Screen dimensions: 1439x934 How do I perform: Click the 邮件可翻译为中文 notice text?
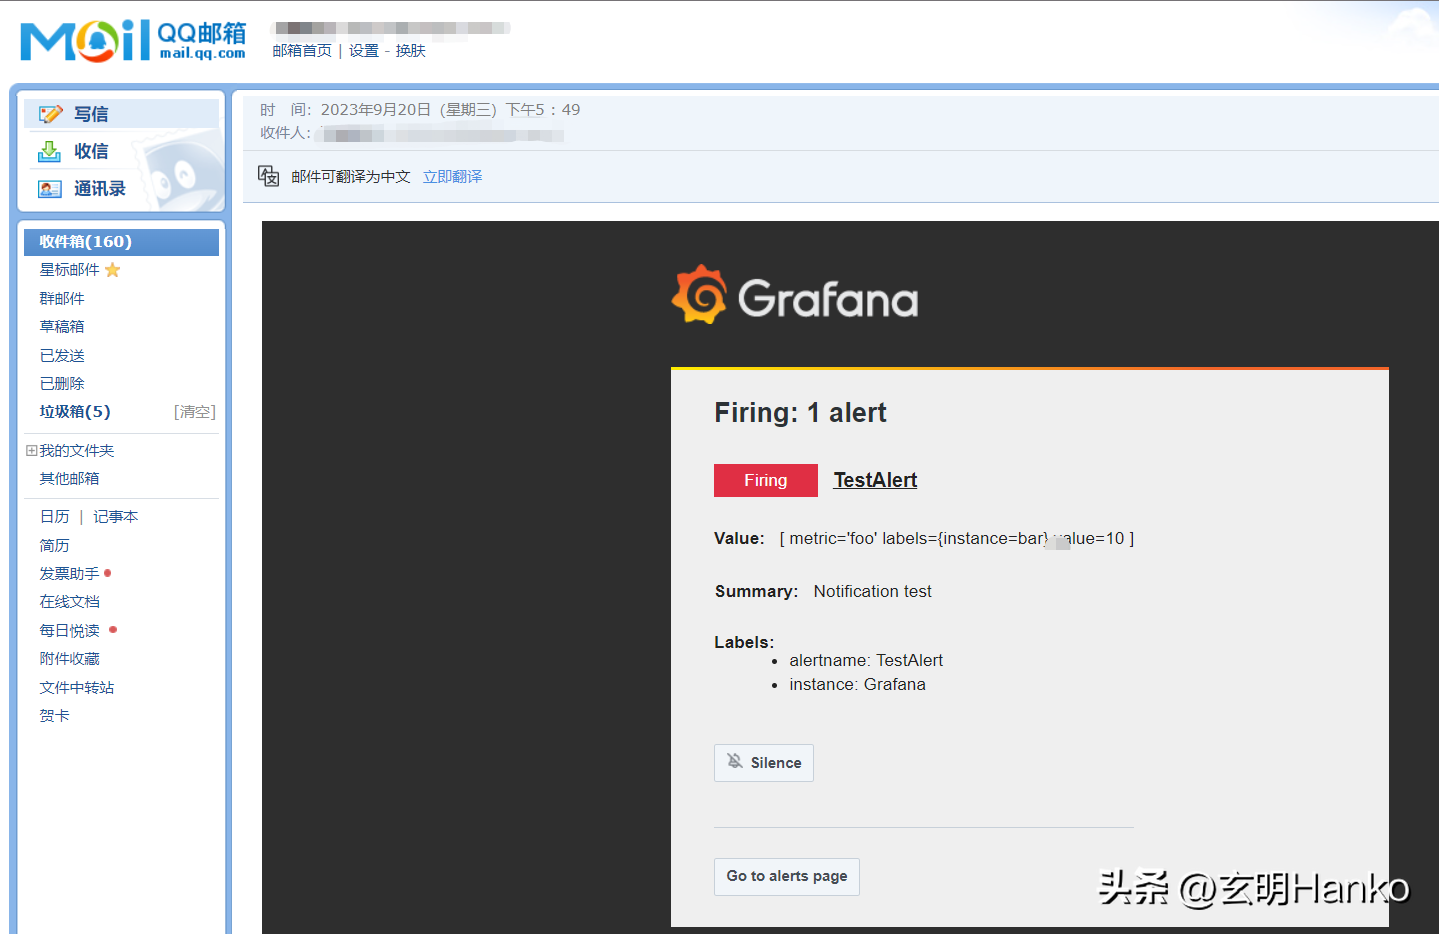[351, 177]
